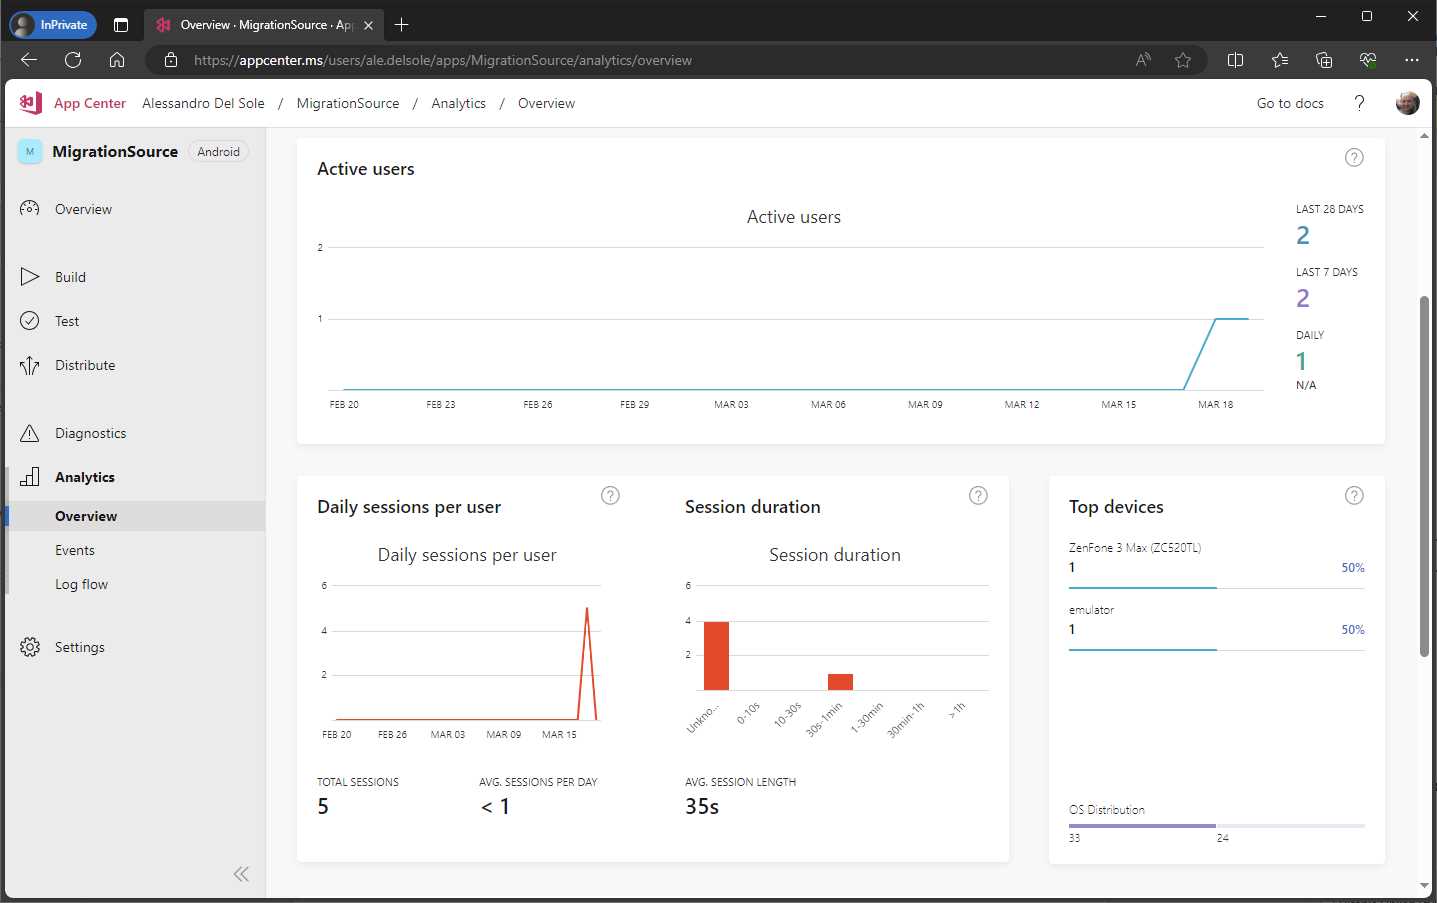Click the profile avatar

tap(1407, 102)
